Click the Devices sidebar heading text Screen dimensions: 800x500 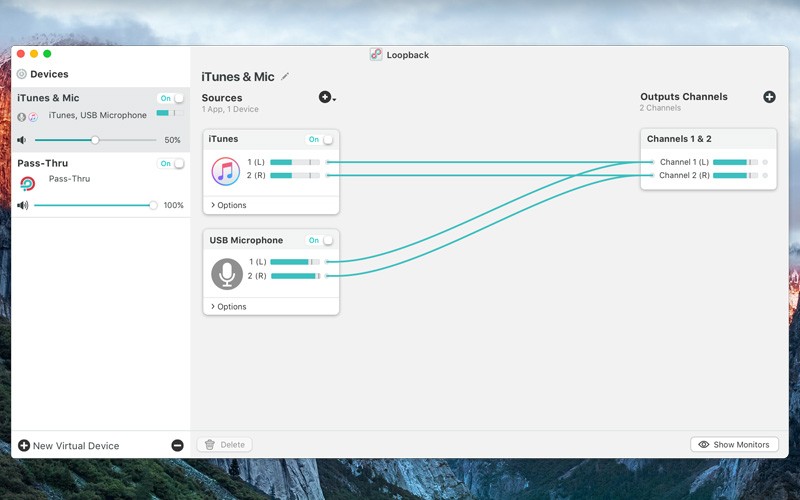click(x=49, y=74)
